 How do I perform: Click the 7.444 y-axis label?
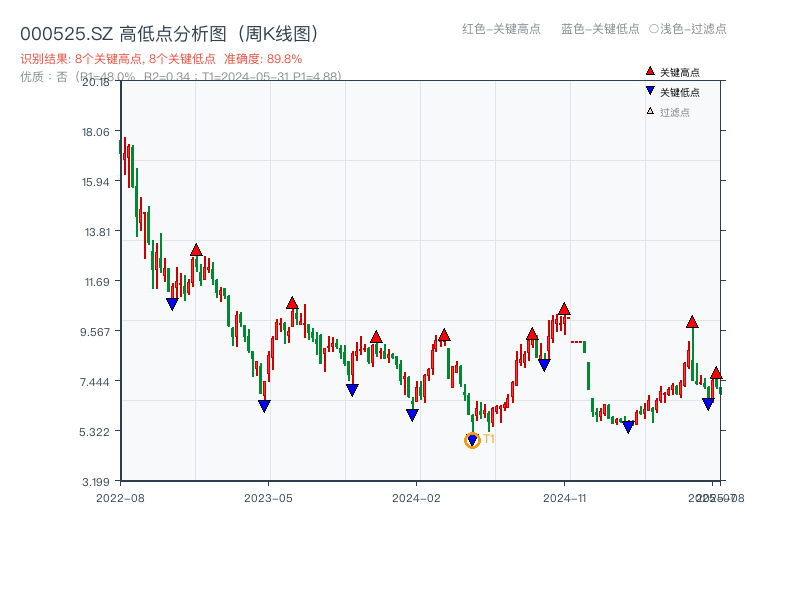pos(94,382)
